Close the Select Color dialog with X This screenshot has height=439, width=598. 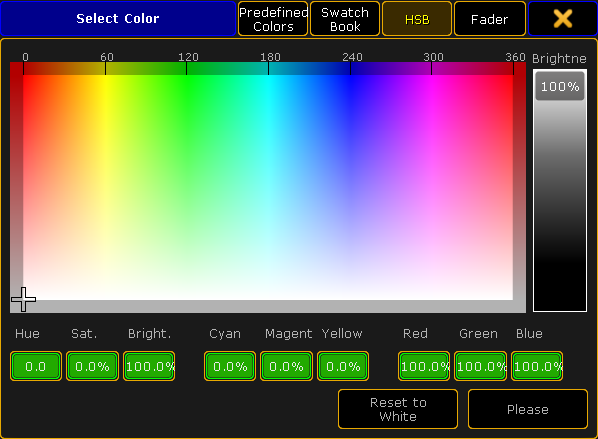(563, 19)
